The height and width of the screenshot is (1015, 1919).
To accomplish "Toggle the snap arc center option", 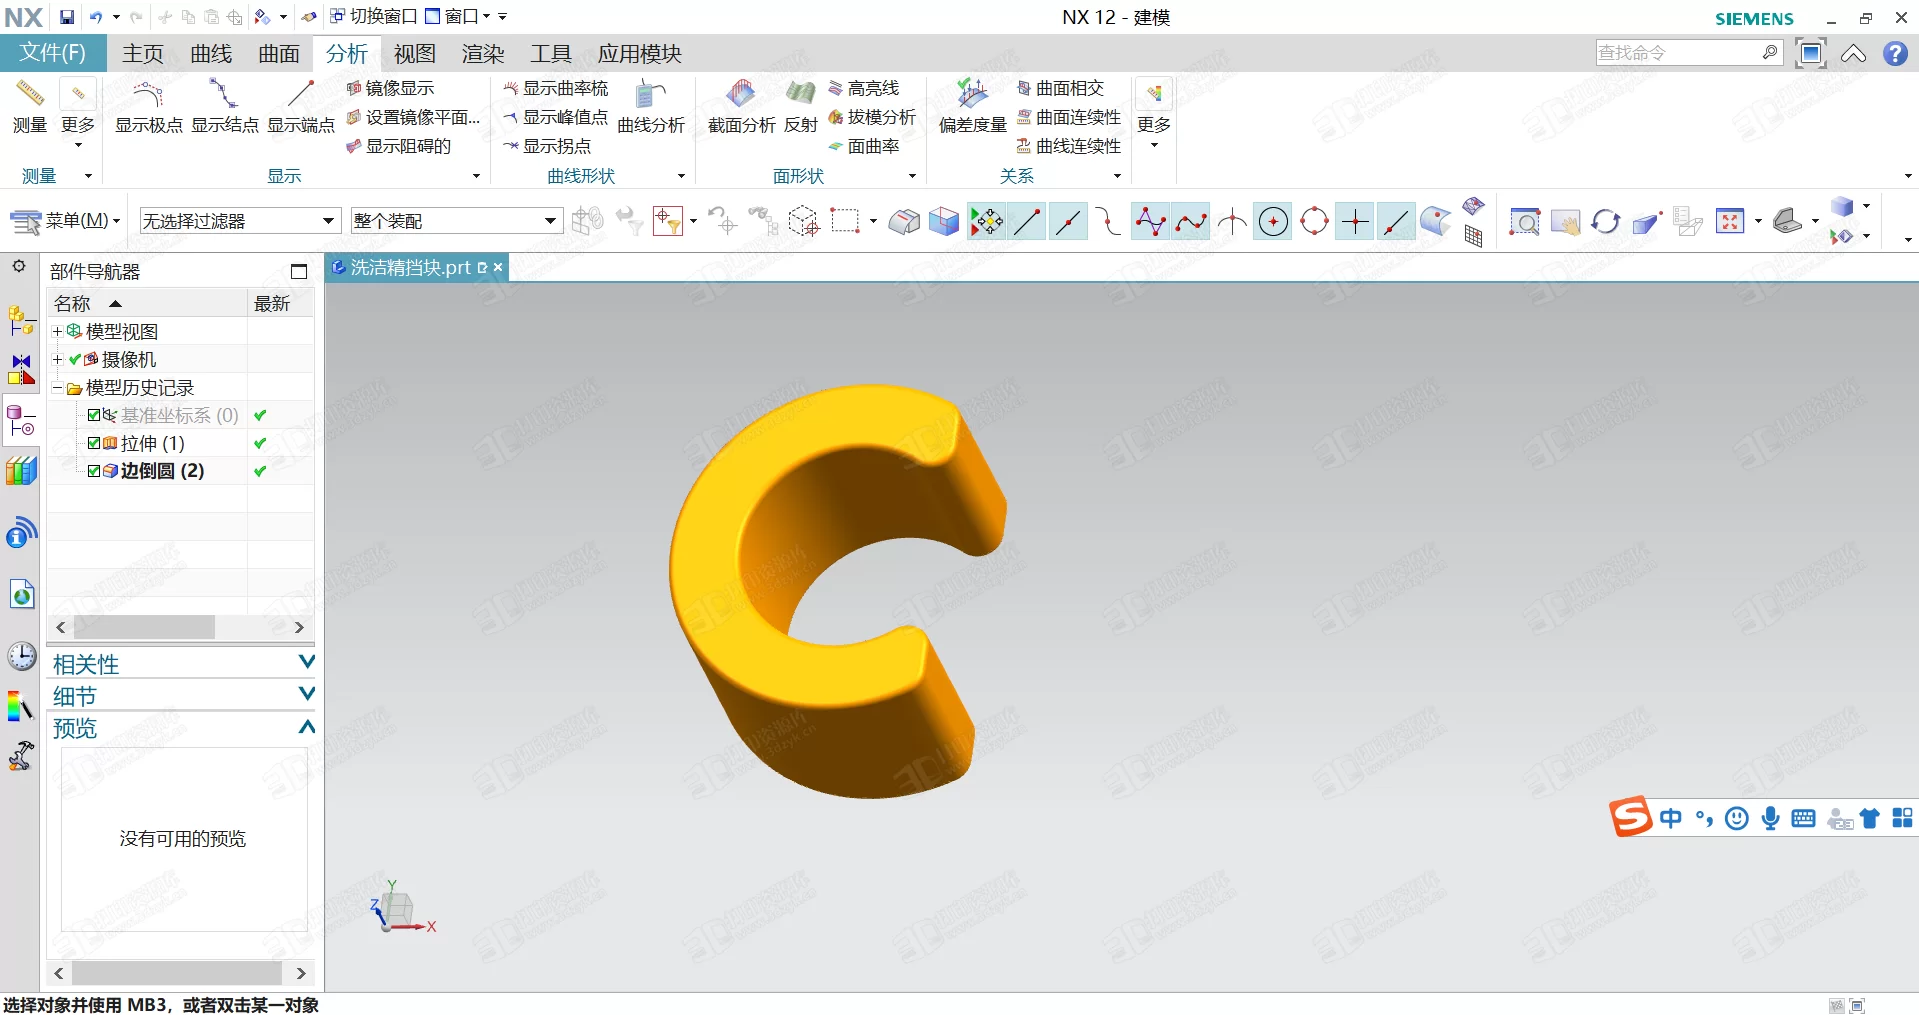I will [1273, 221].
